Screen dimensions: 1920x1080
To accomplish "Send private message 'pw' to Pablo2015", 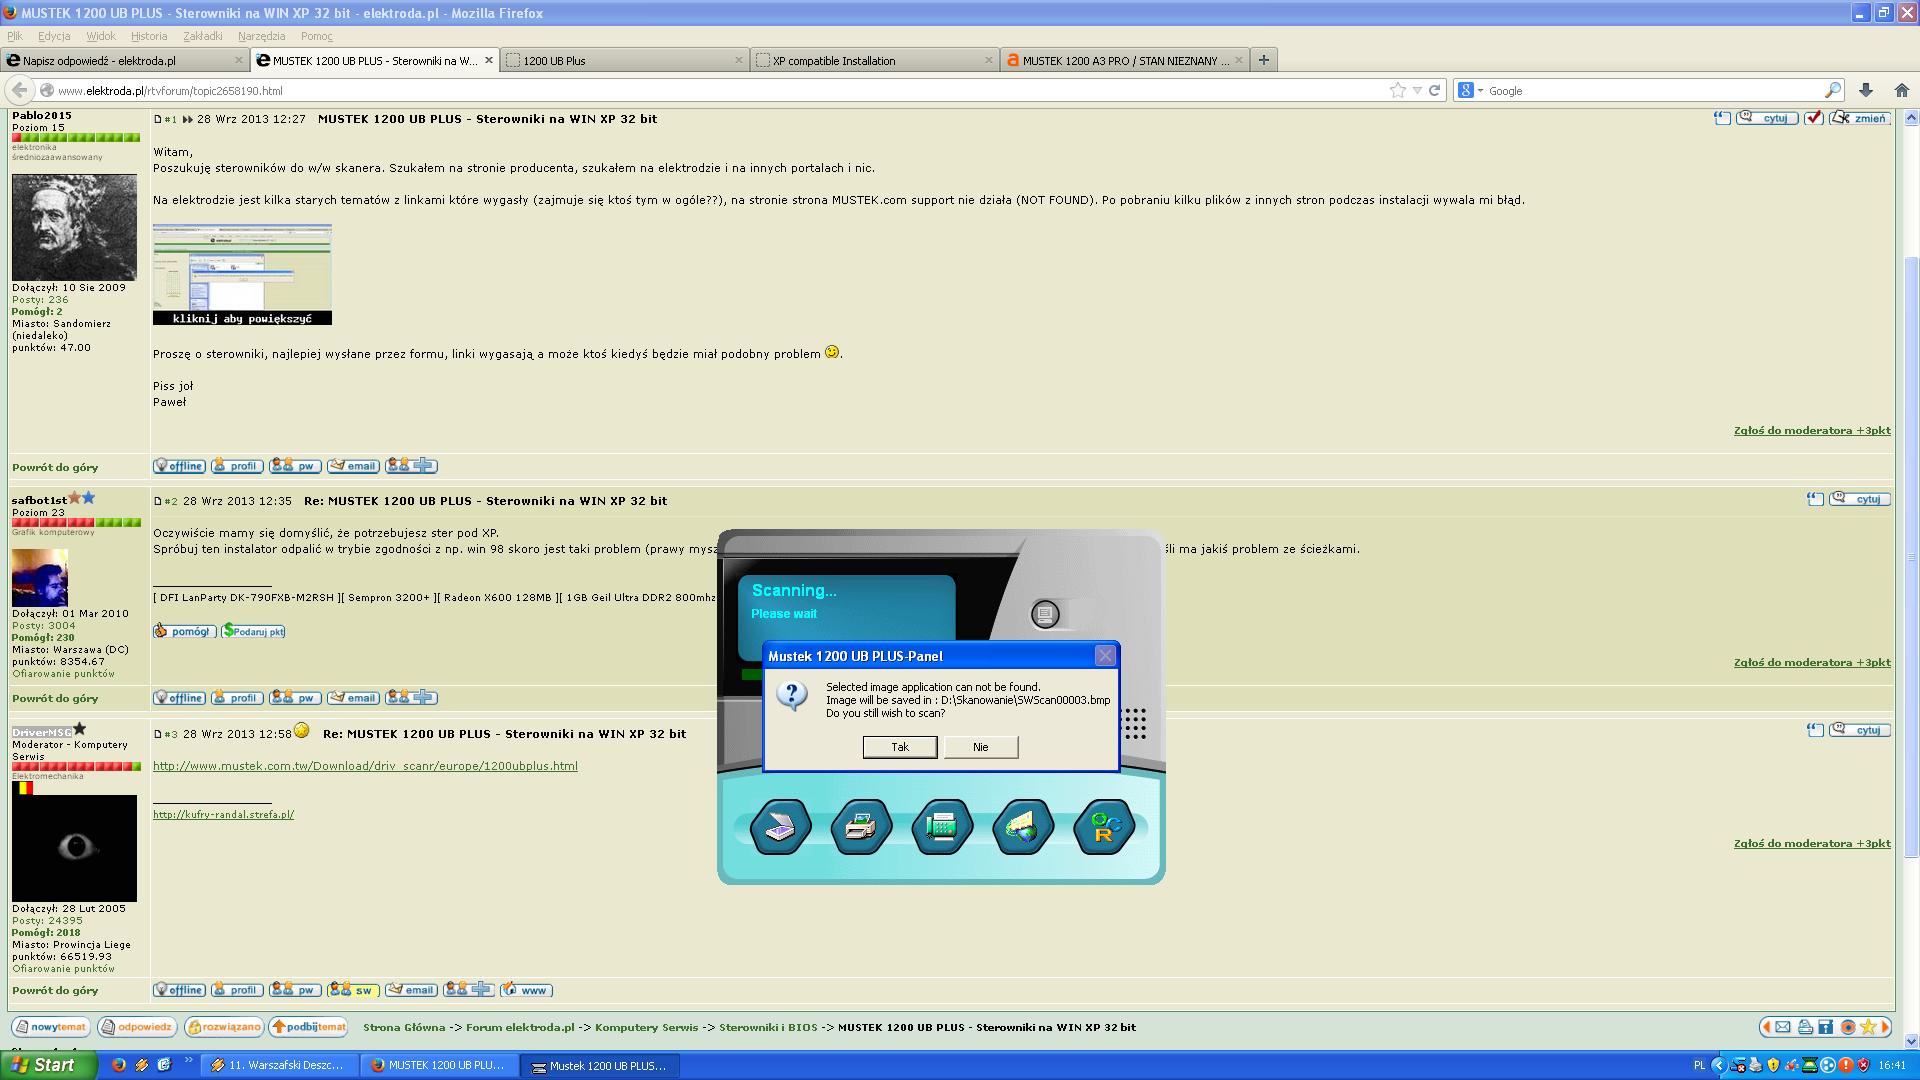I will click(x=295, y=466).
